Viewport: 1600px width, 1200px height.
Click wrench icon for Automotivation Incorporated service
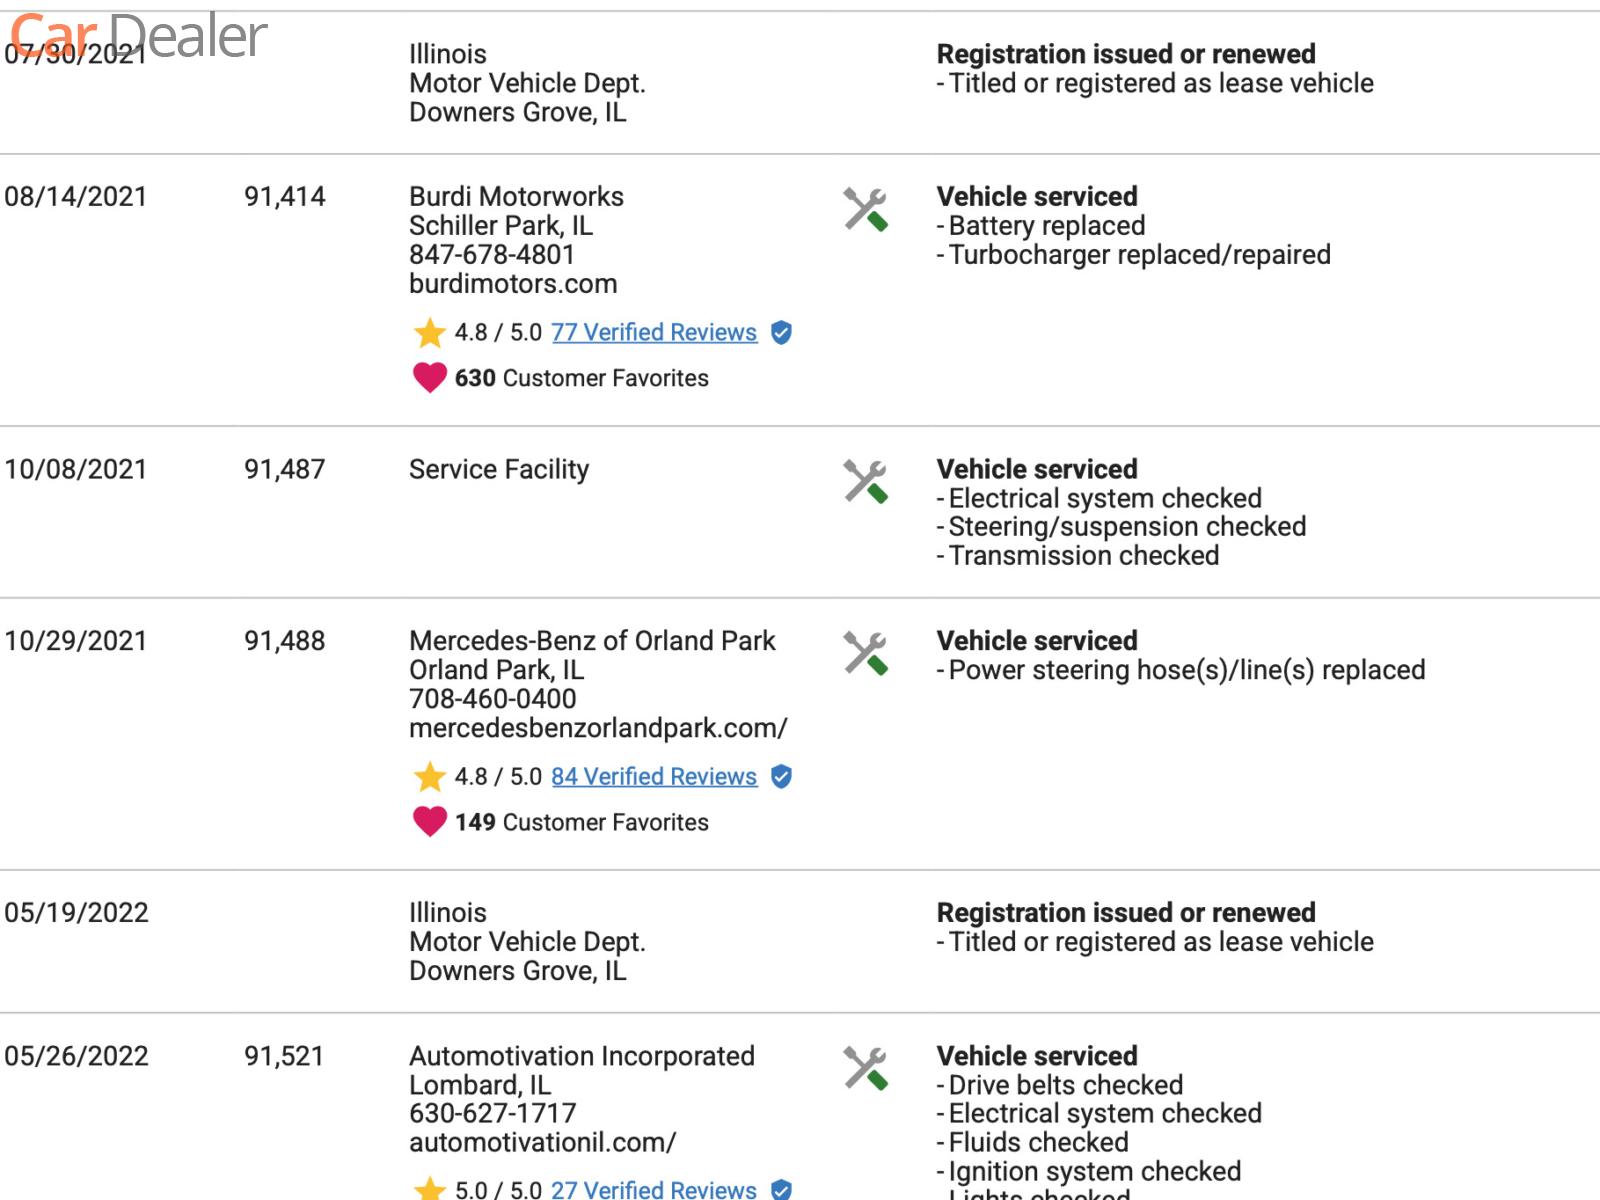(x=865, y=1069)
